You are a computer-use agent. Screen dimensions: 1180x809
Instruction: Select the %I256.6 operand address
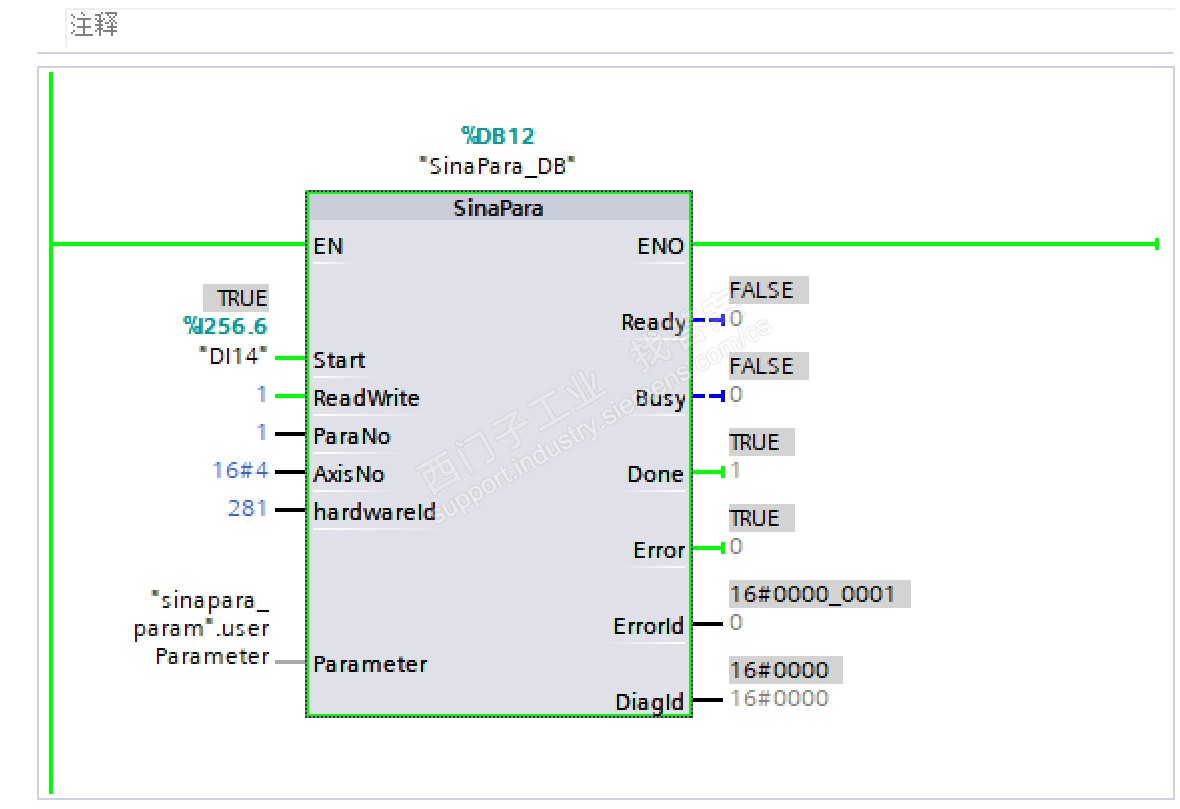pos(225,326)
